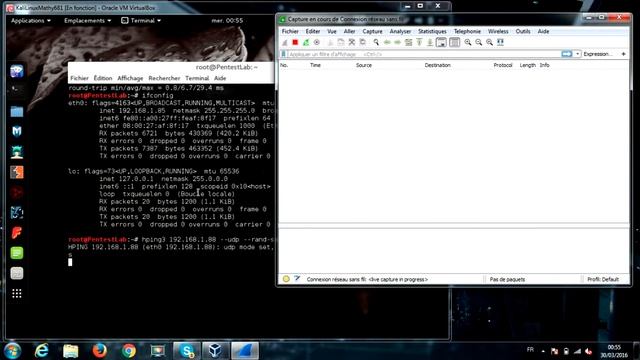The height and width of the screenshot is (360, 640).
Task: Jump to the last packet icon
Action: click(430, 42)
